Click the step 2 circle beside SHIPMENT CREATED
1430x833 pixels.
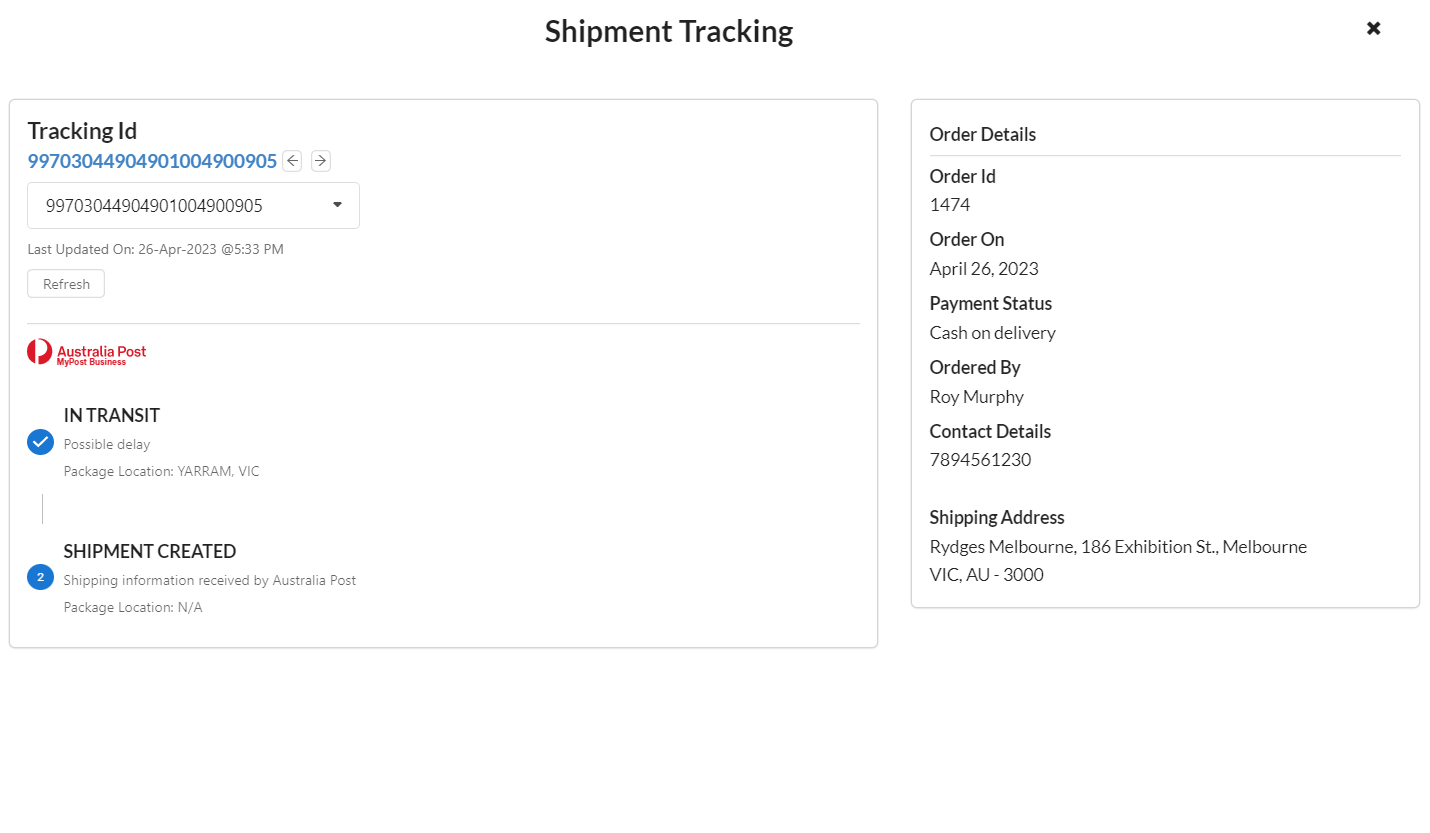coord(40,577)
